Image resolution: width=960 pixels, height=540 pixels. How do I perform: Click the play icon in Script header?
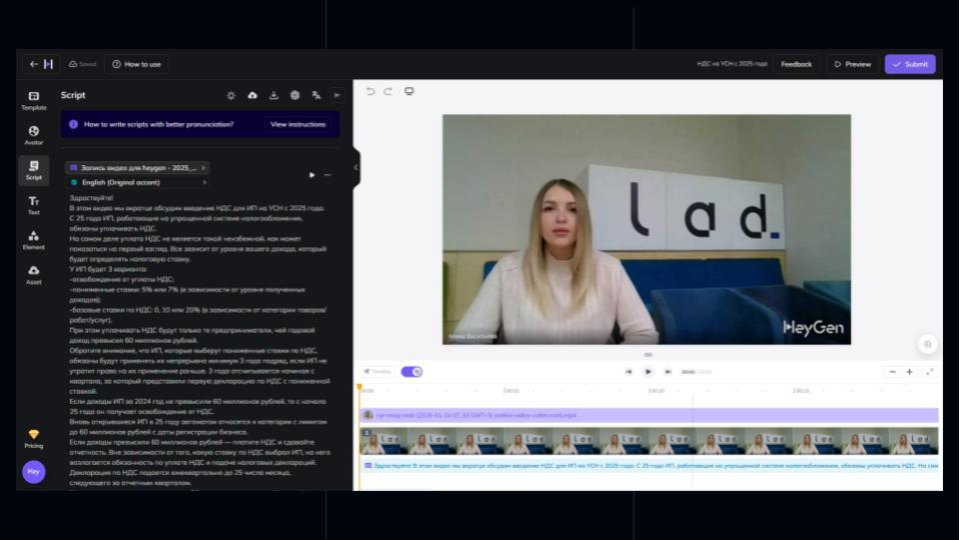(337, 95)
